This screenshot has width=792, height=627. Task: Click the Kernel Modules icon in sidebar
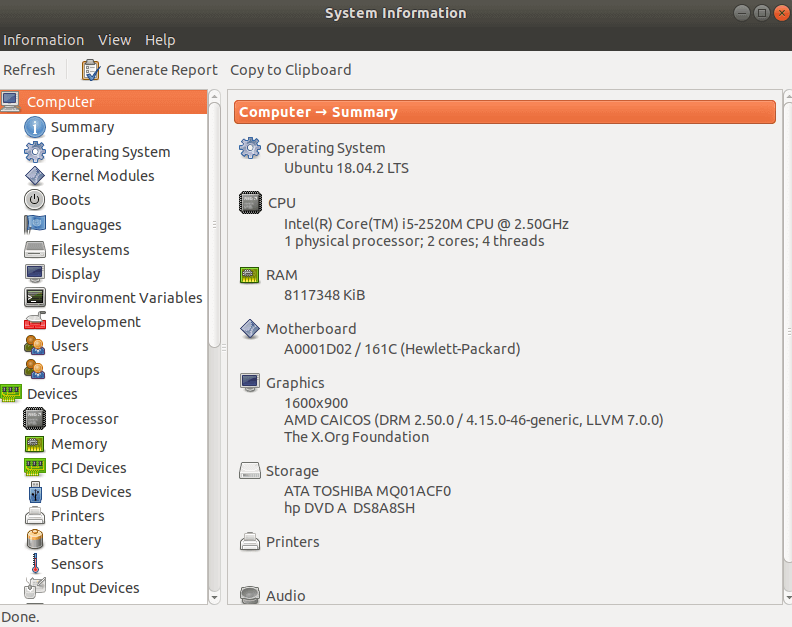tap(35, 176)
